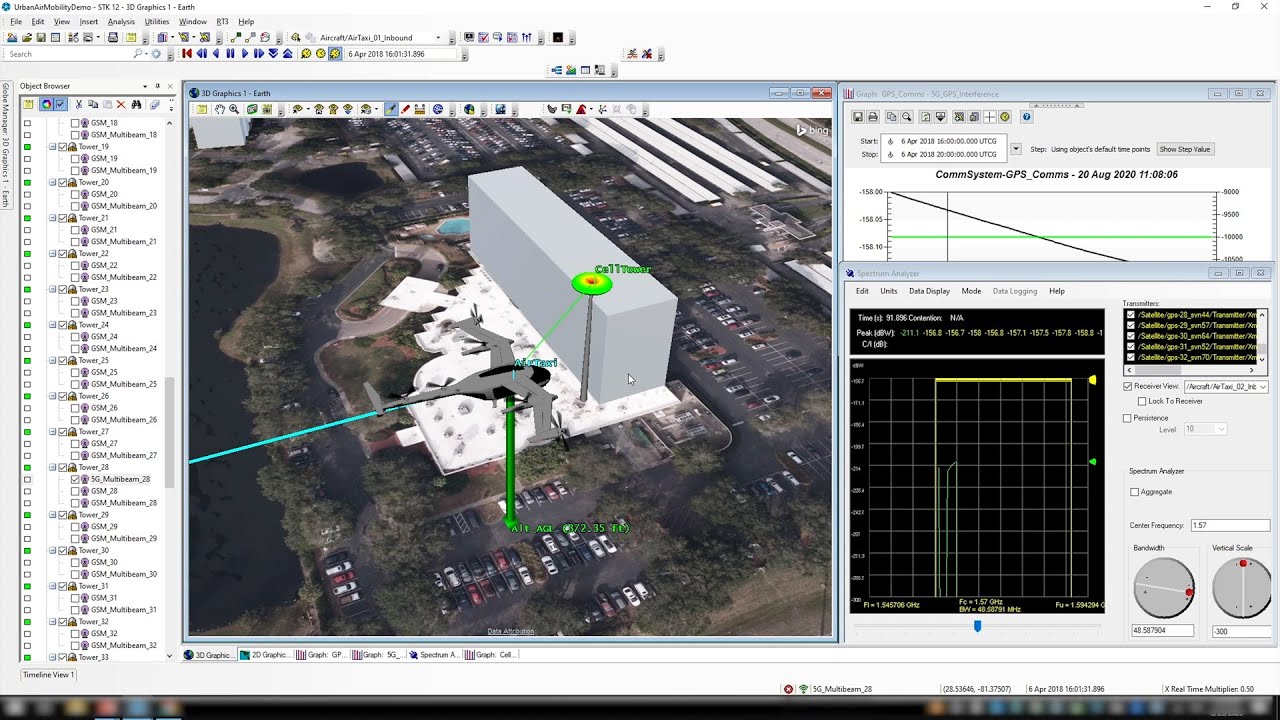Uncheck Tower_28 visibility in the Object Browser

pos(62,468)
